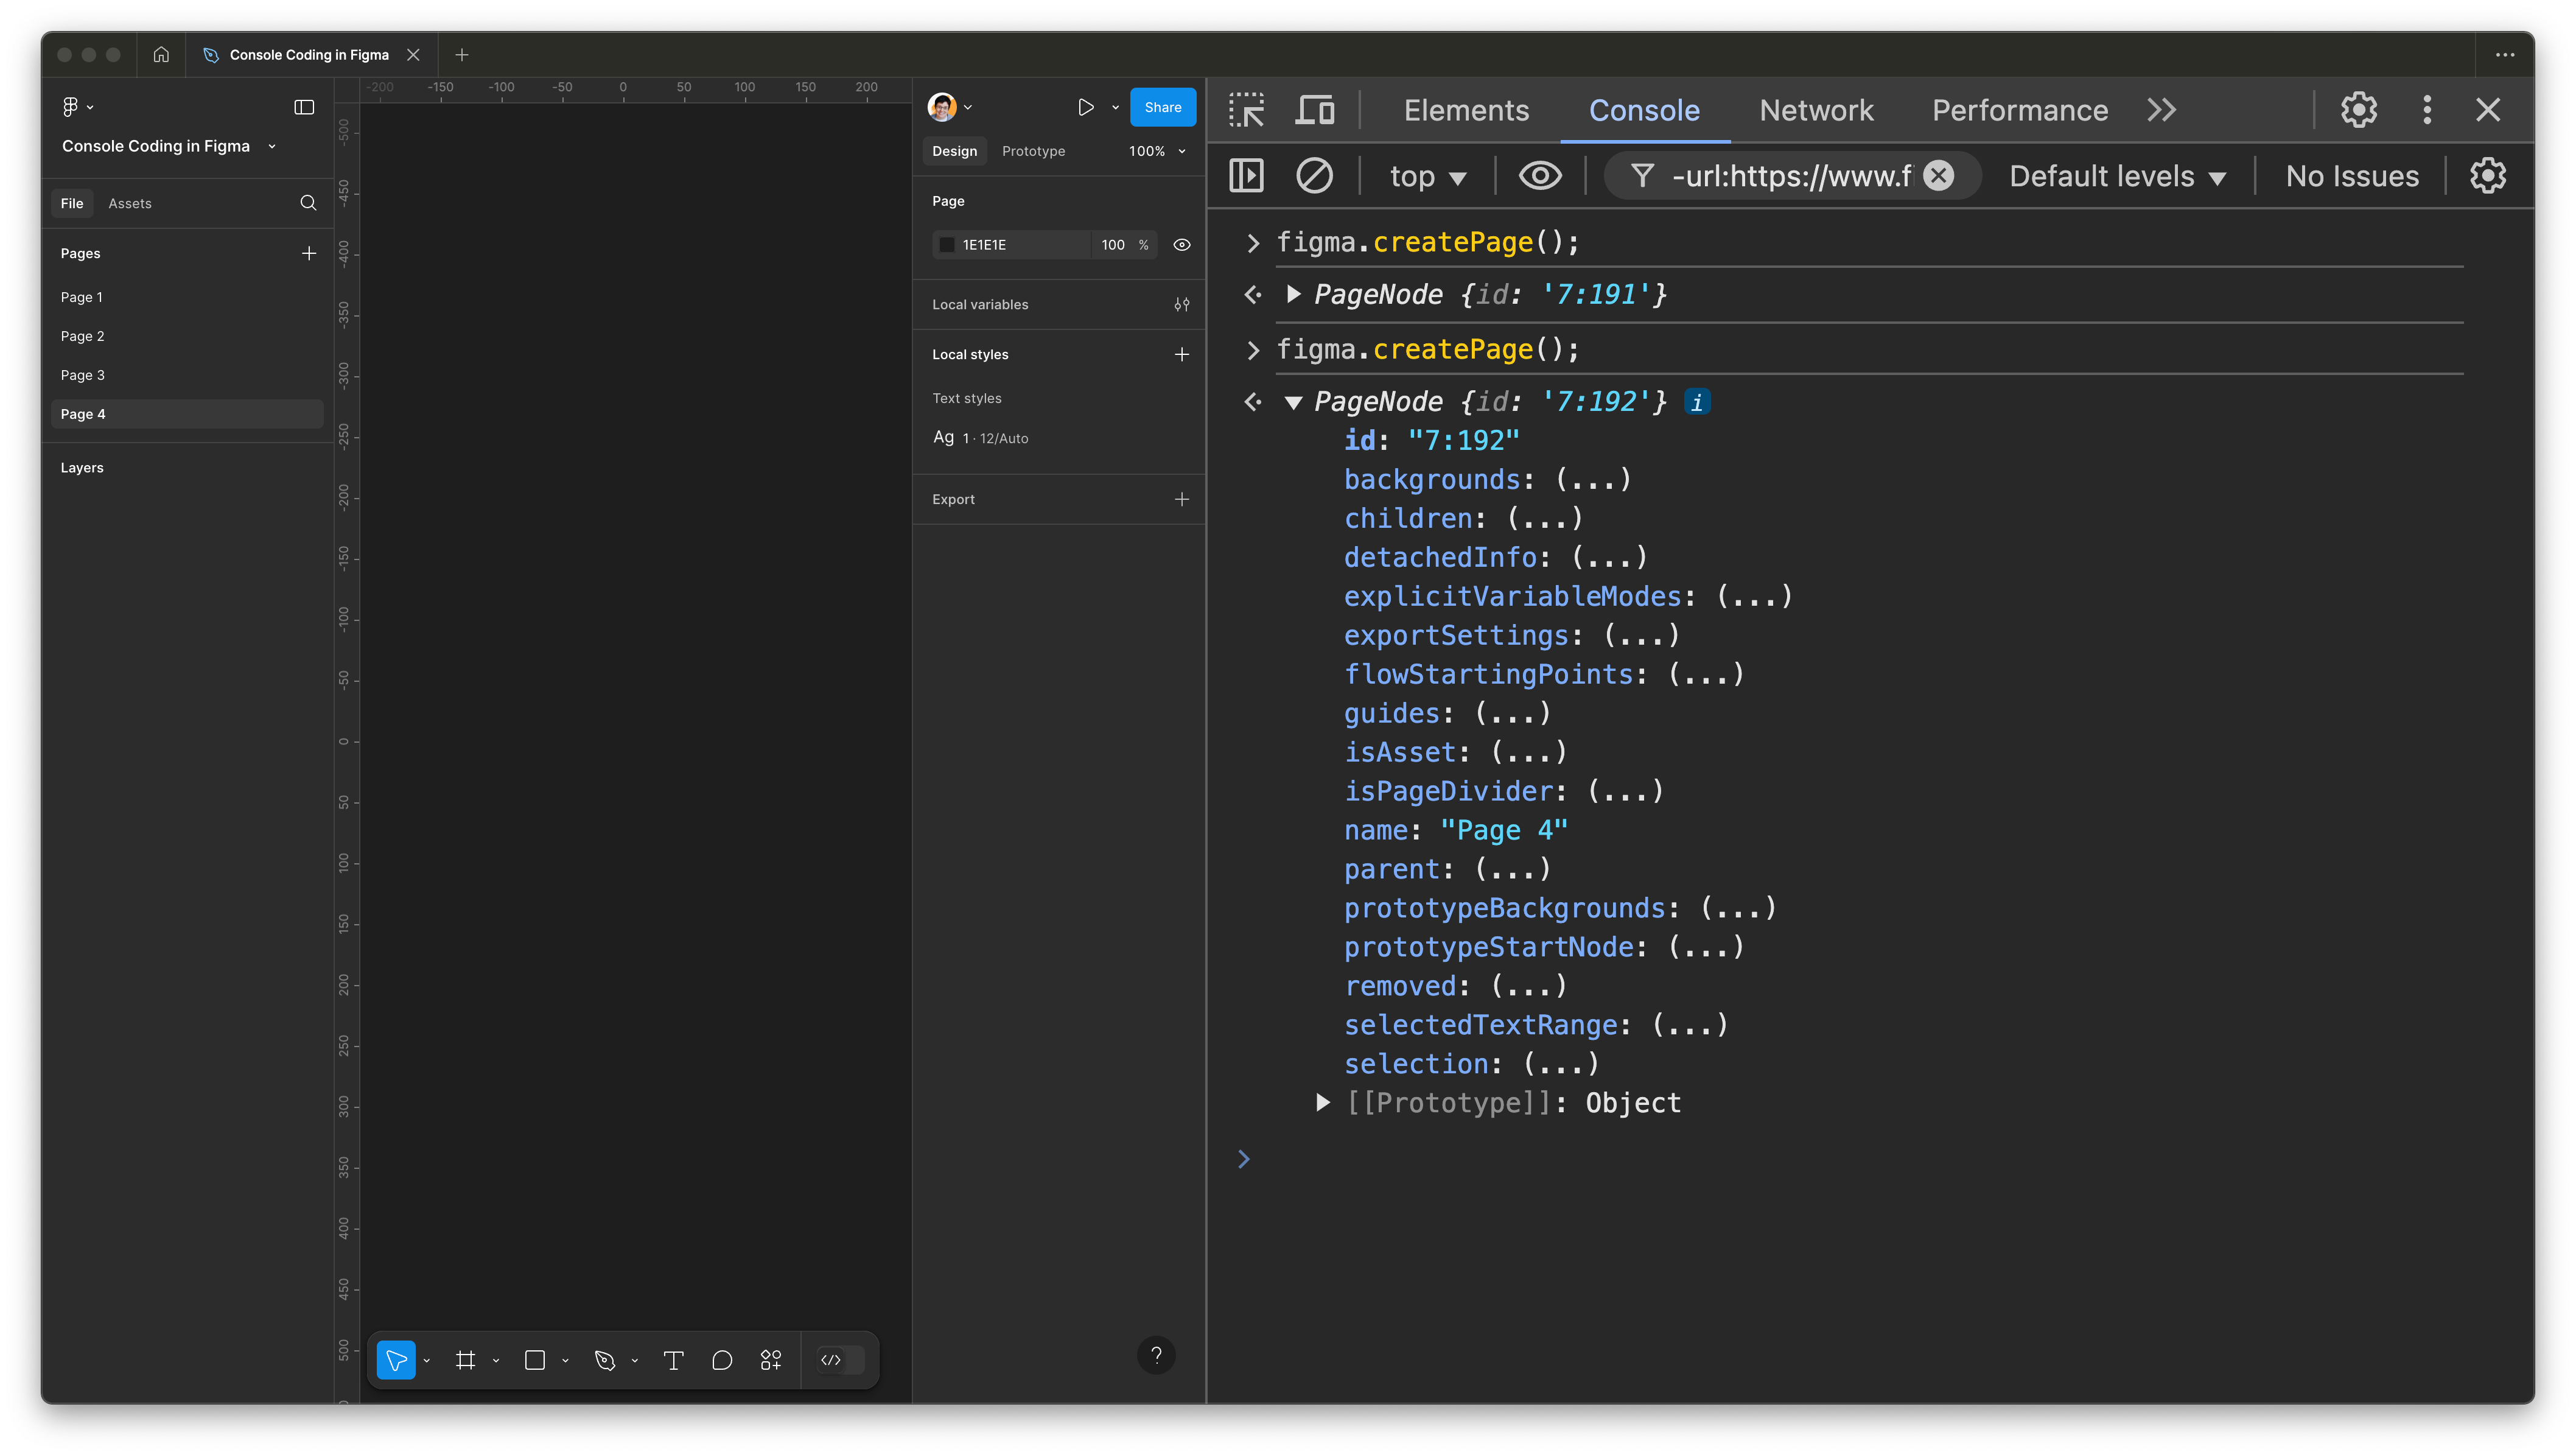
Task: Switch to the Network tab
Action: click(x=1816, y=110)
